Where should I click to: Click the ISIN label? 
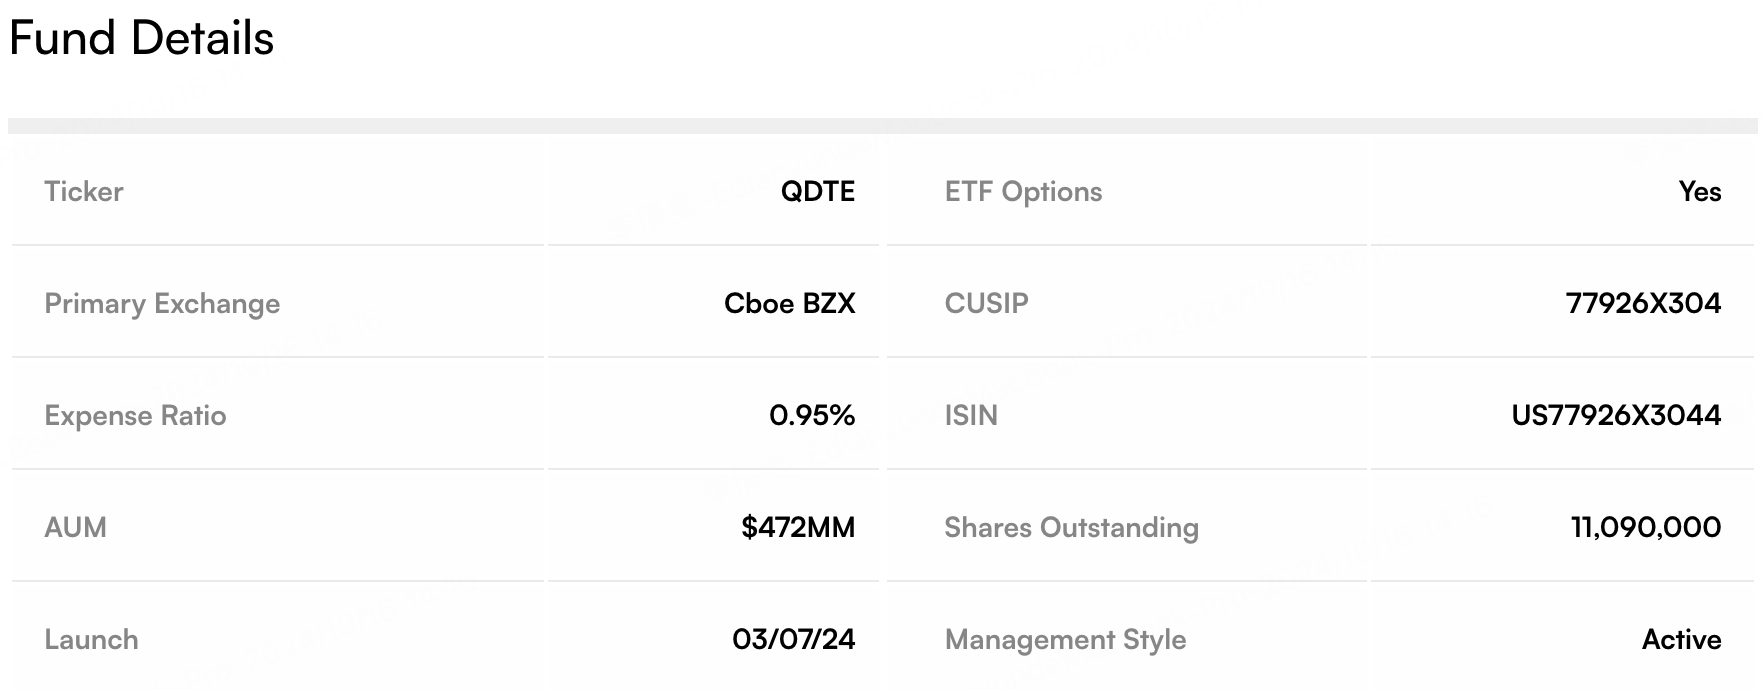click(971, 416)
